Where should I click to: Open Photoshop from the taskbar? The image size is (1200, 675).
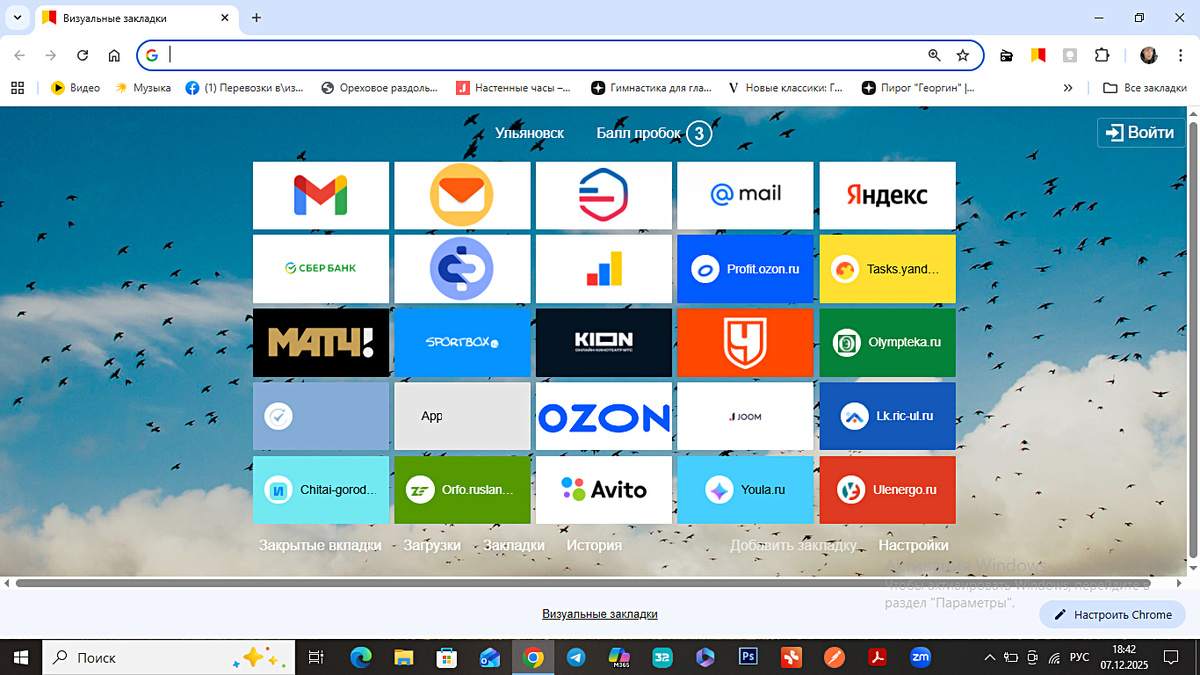click(x=748, y=657)
